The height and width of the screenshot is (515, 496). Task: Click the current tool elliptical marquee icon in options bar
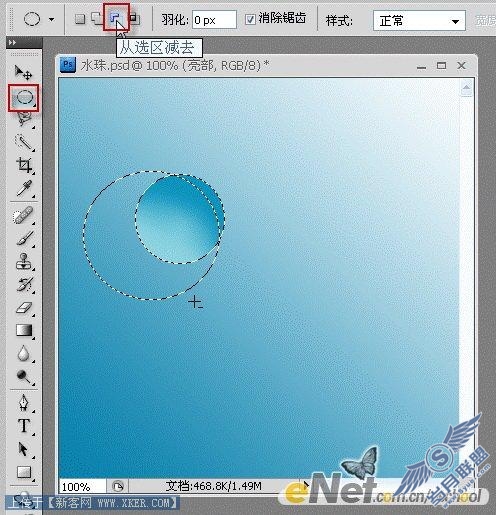pyautogui.click(x=32, y=19)
